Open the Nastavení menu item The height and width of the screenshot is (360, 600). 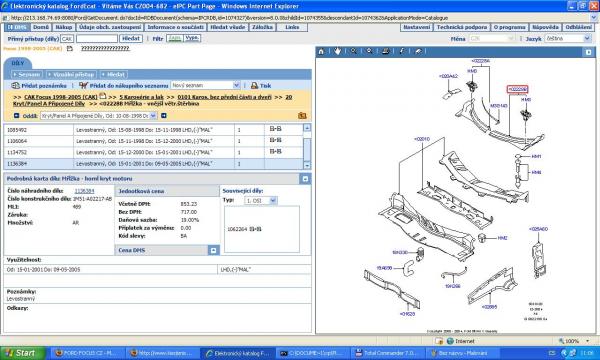point(416,27)
